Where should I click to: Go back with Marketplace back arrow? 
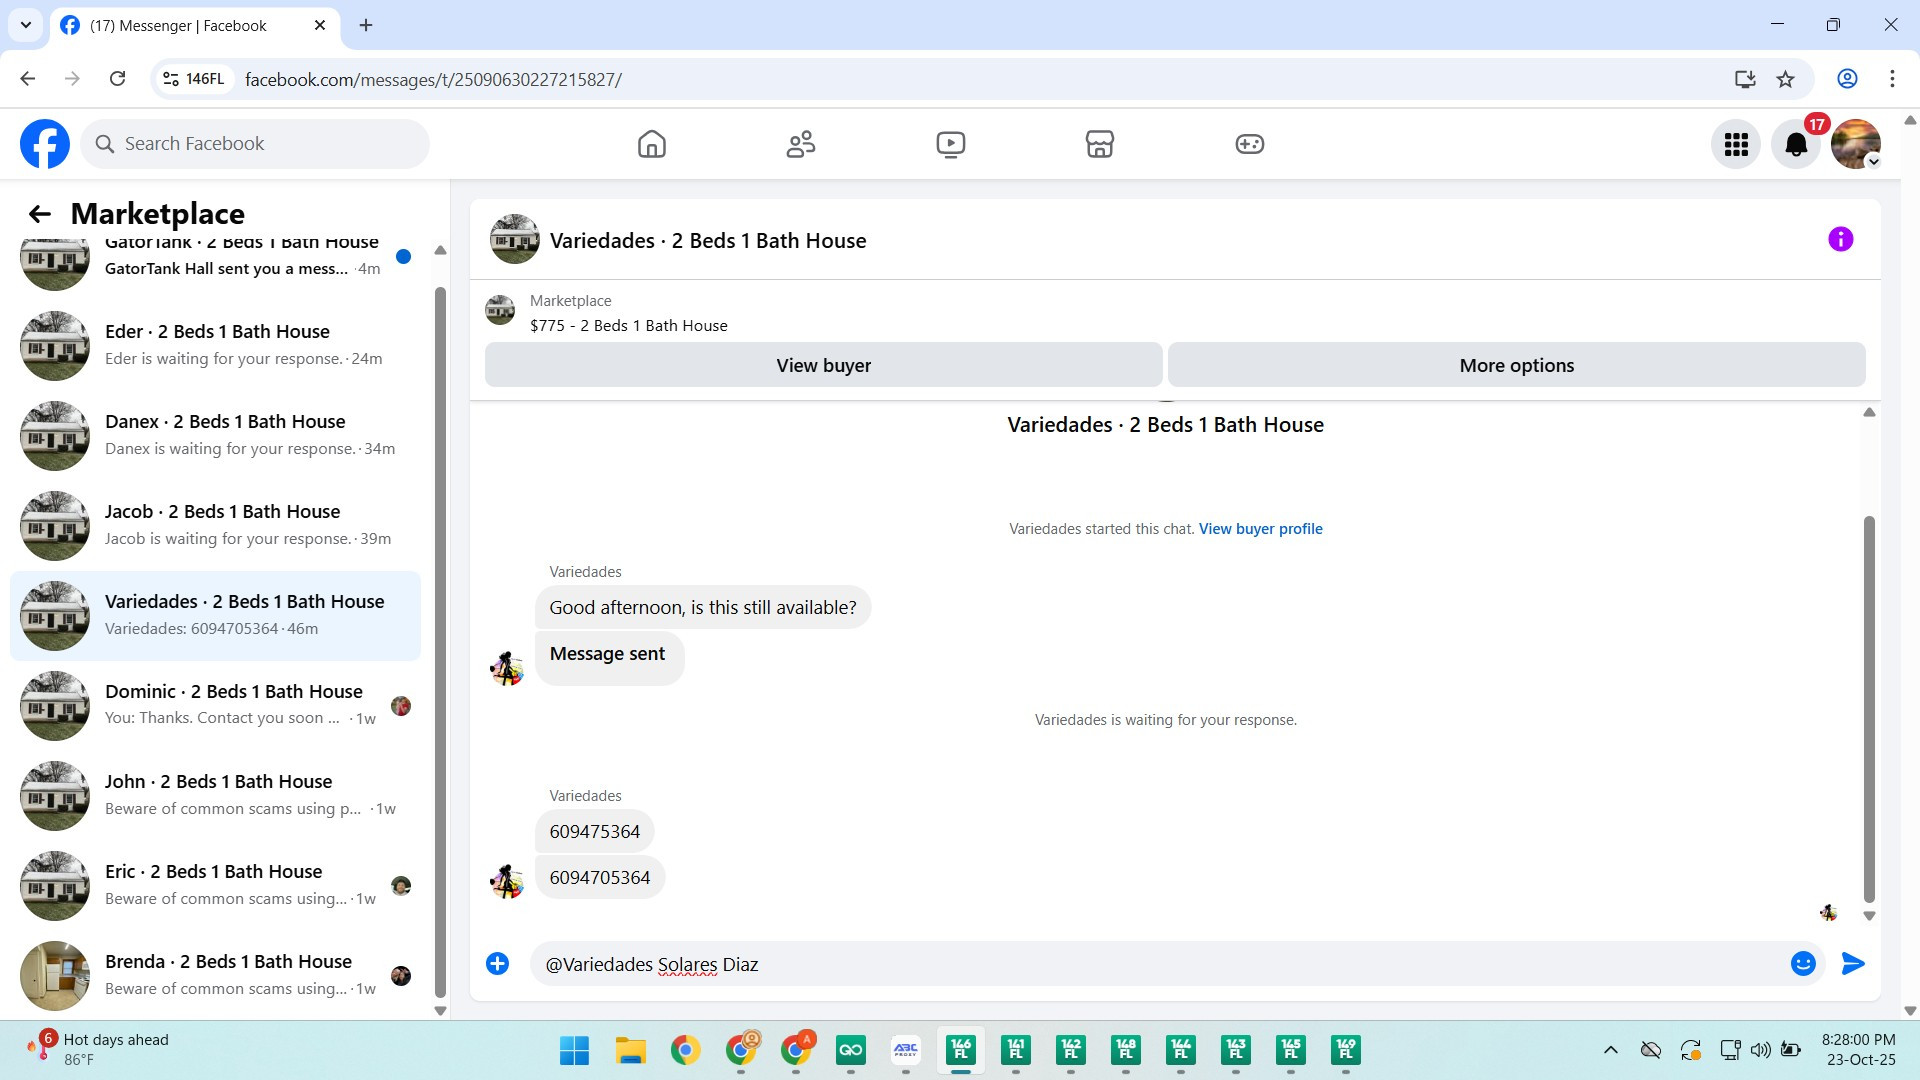(39, 214)
